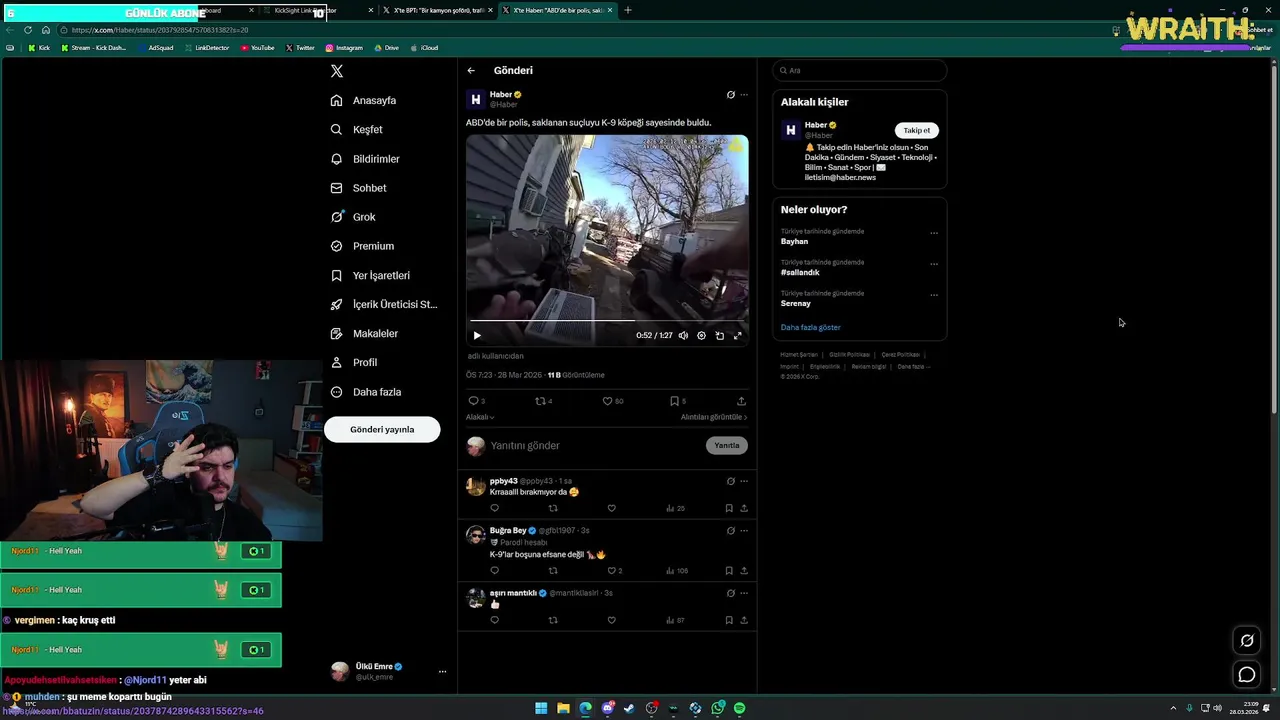
Task: Open WhatsApp from the taskbar
Action: tap(718, 708)
